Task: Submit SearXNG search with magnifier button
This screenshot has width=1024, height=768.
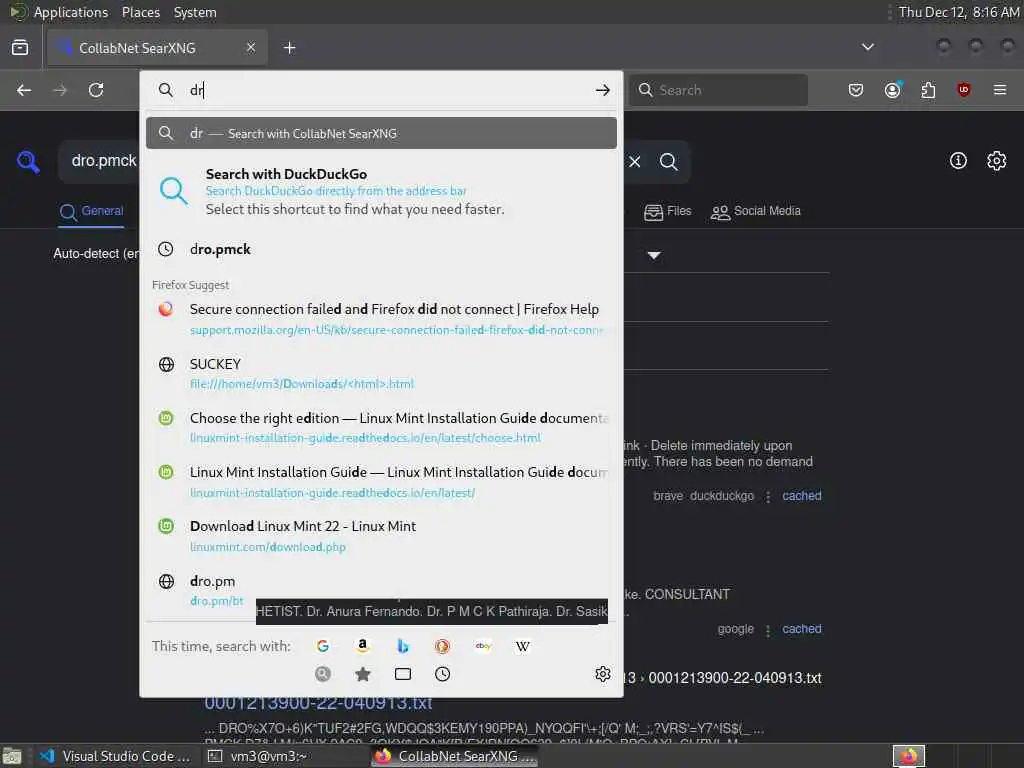Action: coord(669,161)
